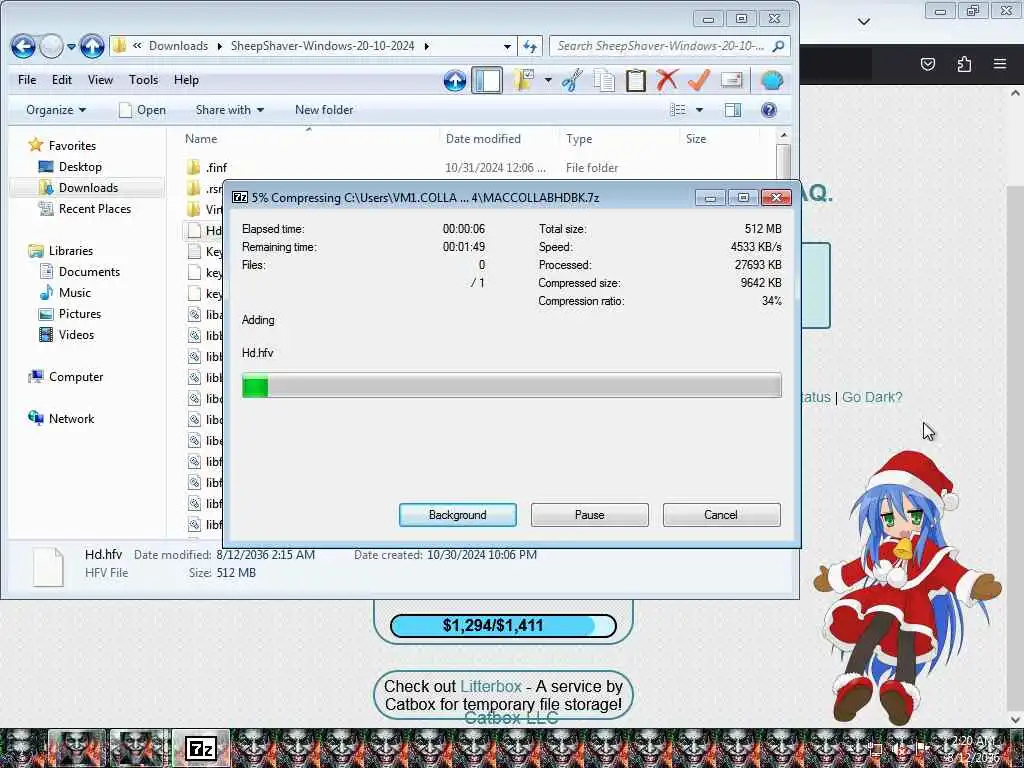Click the orange checkmark Properties toolbar icon
Image resolution: width=1024 pixels, height=768 pixels.
click(699, 80)
